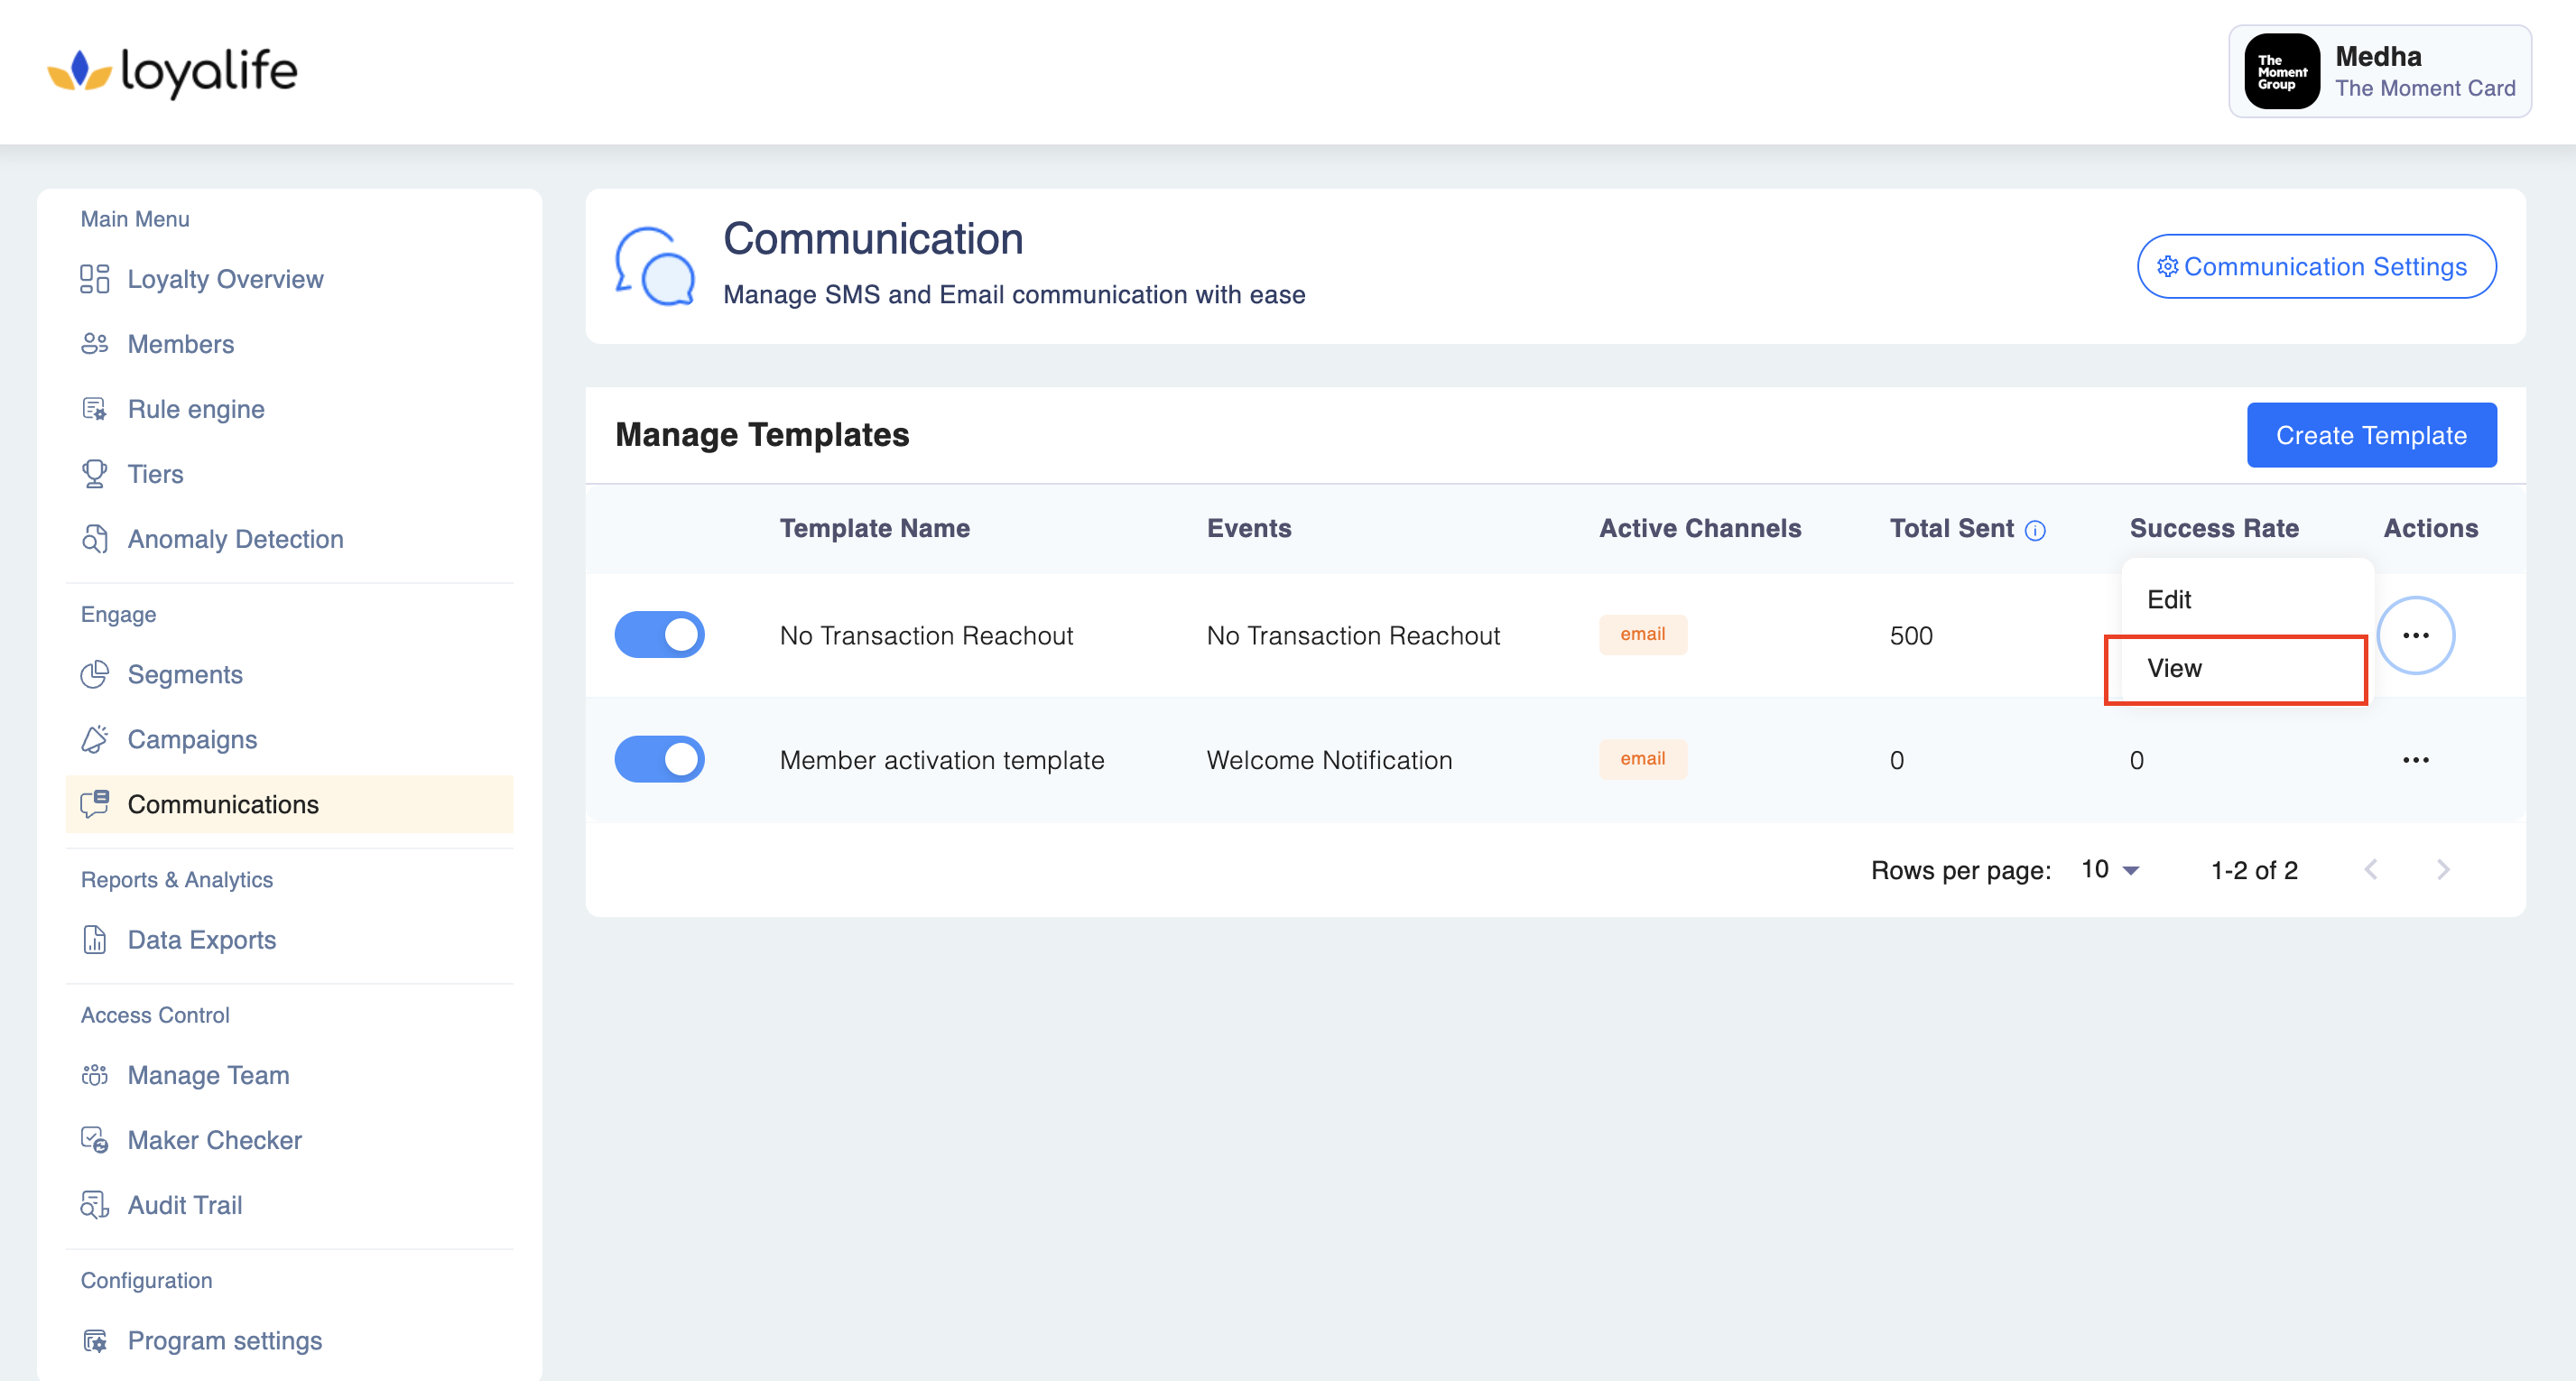The image size is (2576, 1381).
Task: Click the Loyalty Overview dashboard icon
Action: coord(94,279)
